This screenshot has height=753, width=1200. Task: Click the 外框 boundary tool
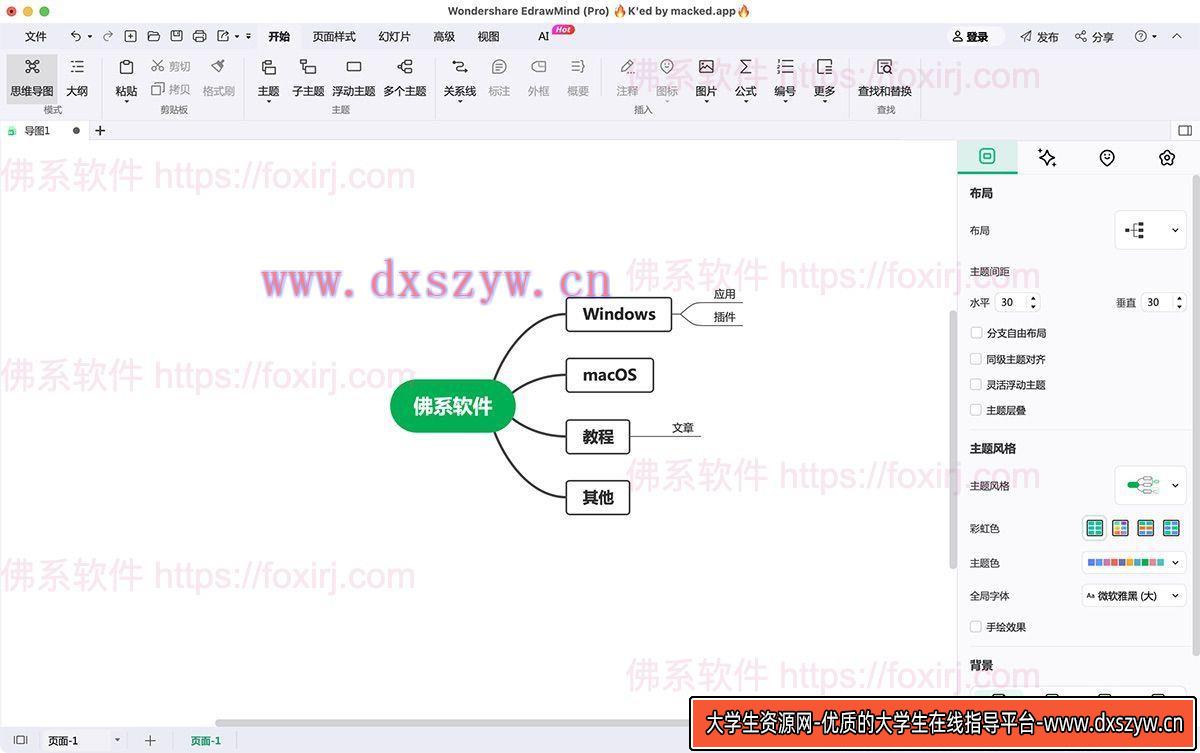539,77
